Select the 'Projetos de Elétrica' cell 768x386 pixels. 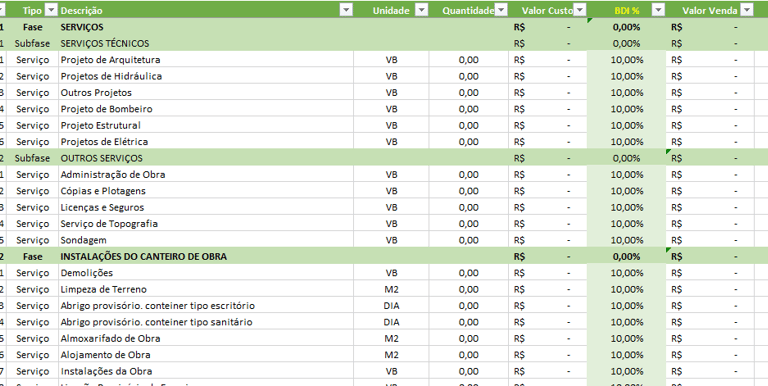[x=206, y=142]
